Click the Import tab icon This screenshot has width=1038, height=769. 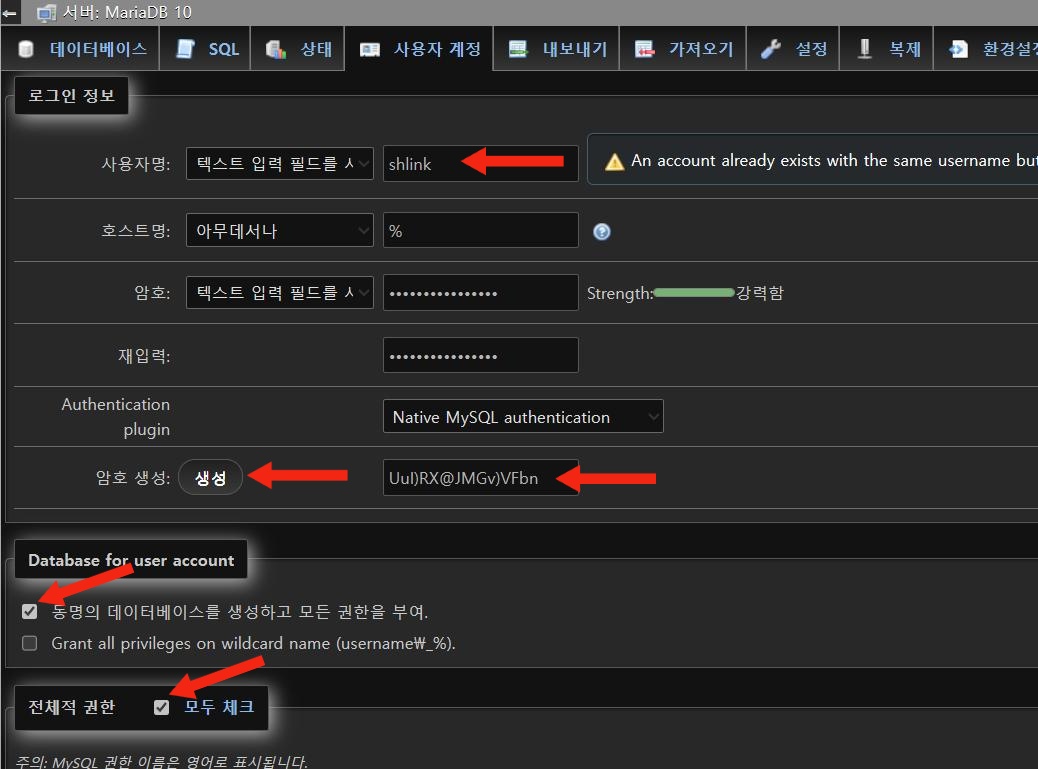pos(645,49)
